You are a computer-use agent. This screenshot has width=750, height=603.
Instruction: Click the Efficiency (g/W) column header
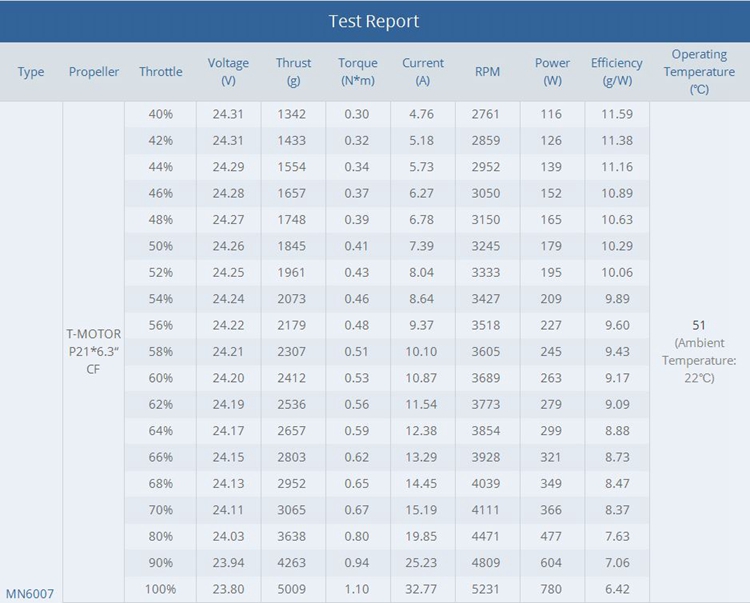616,72
